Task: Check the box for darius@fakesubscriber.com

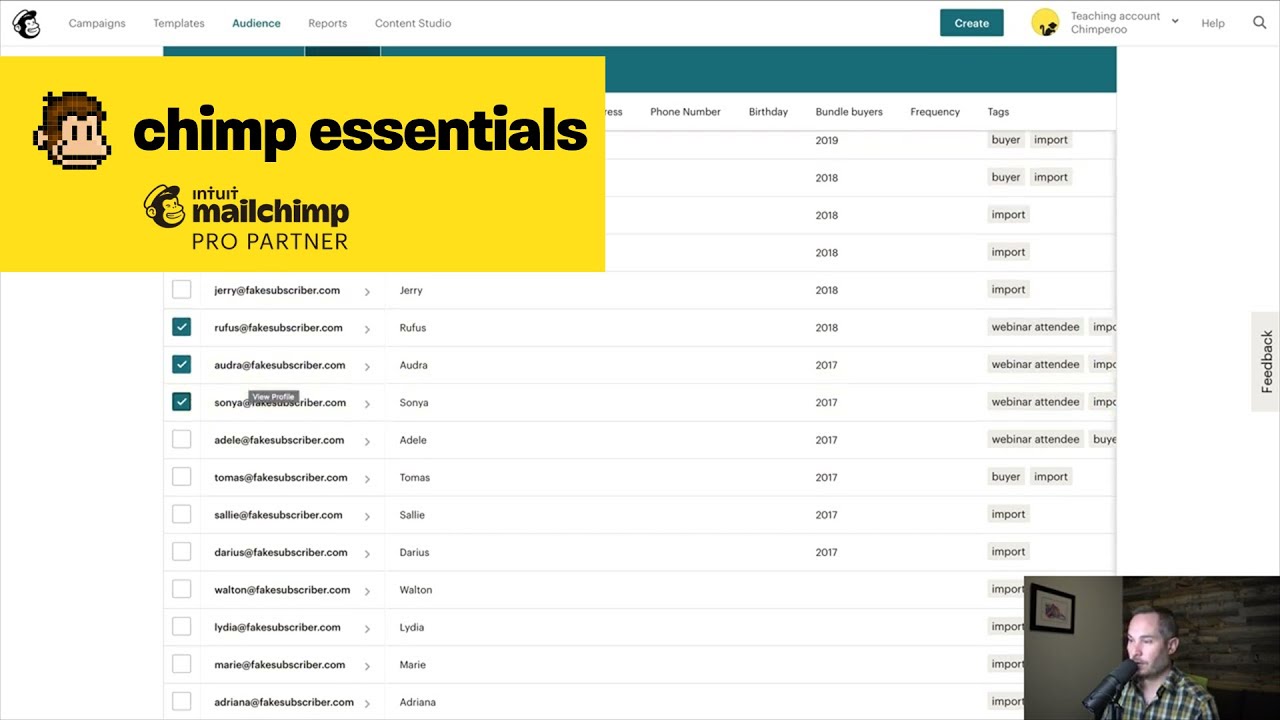Action: [x=181, y=552]
